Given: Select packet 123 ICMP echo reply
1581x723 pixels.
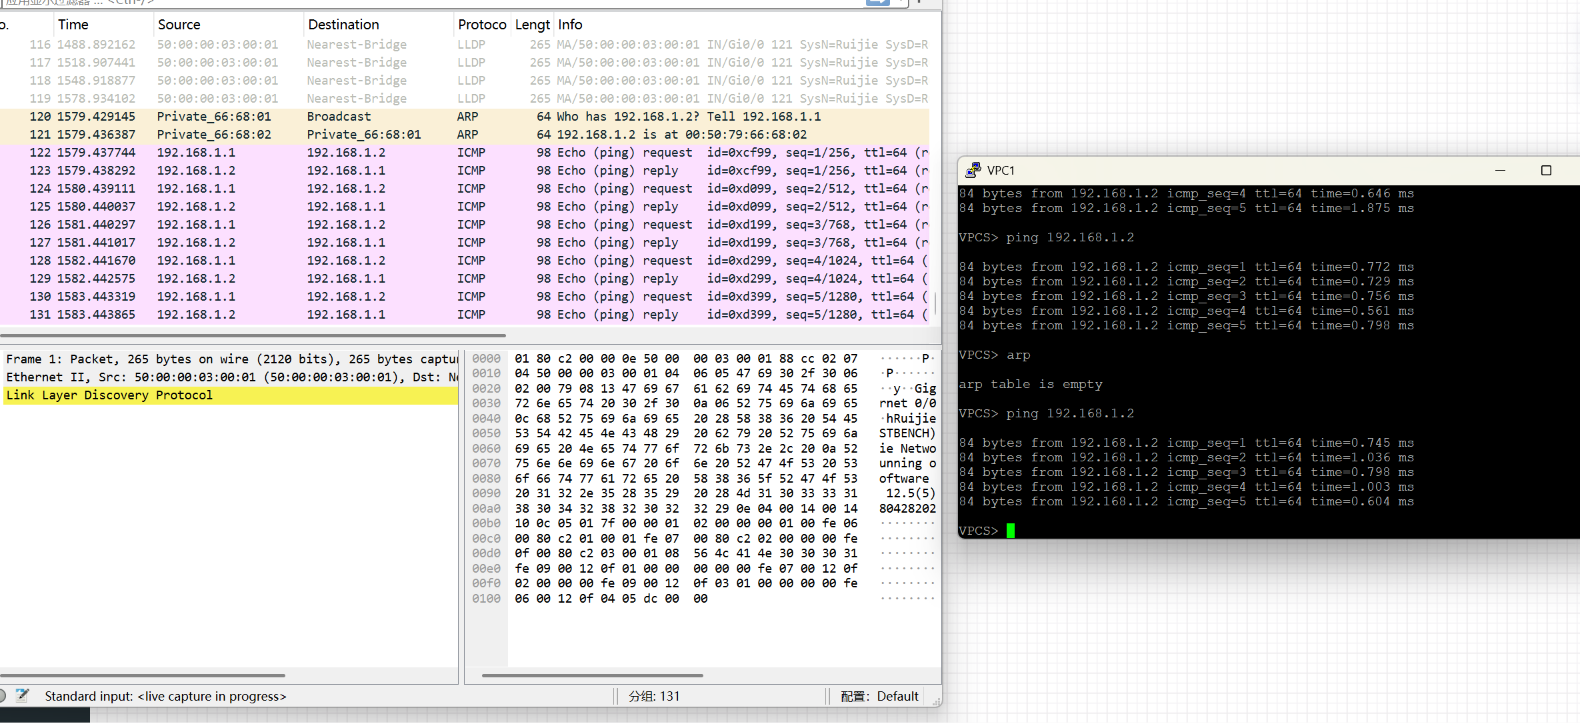Looking at the screenshot, I should click(465, 171).
